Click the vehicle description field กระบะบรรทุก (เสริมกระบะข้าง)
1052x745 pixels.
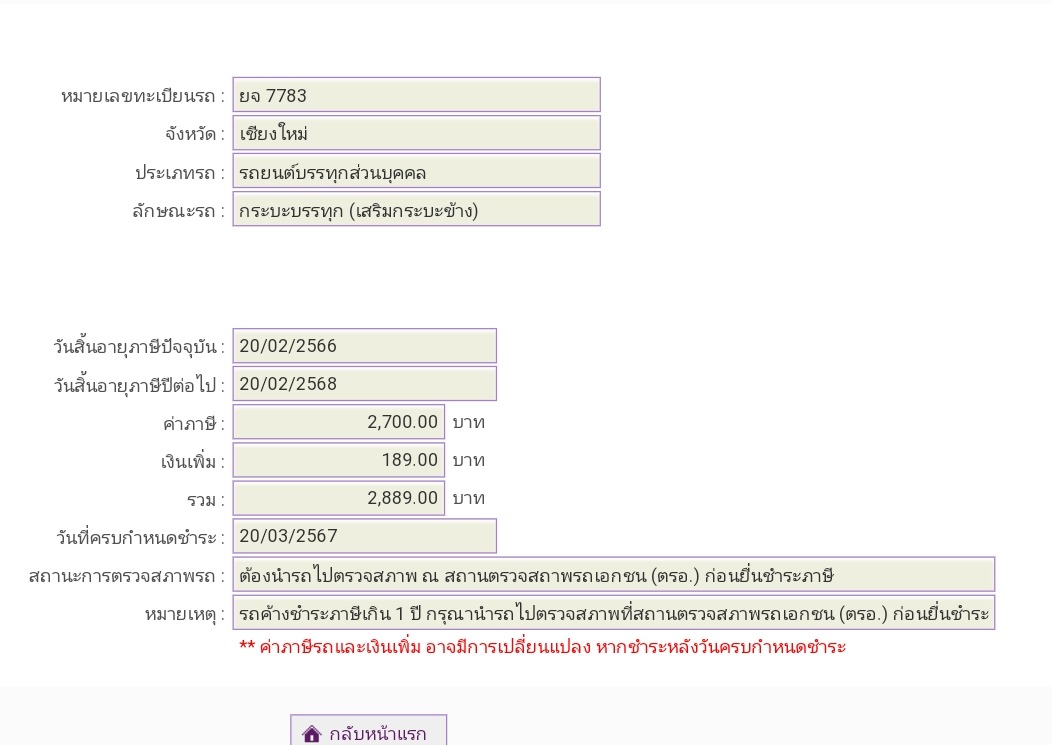(416, 209)
